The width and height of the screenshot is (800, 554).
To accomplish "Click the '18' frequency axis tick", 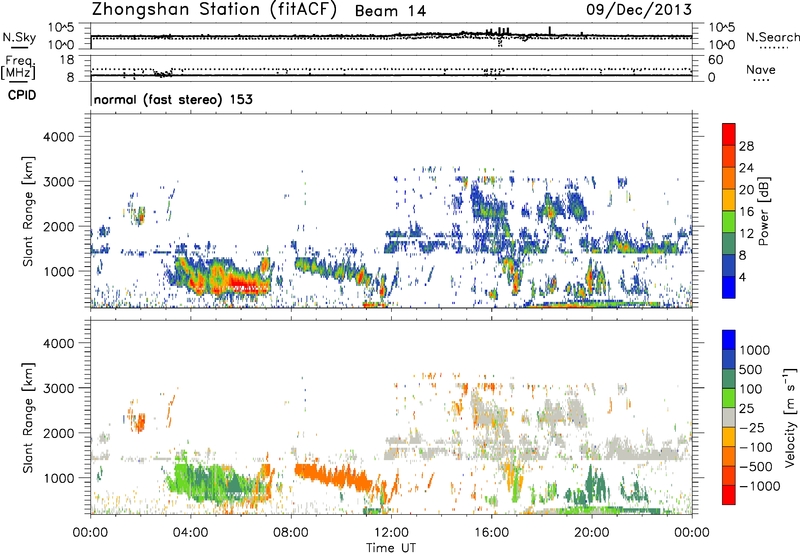I will 67,60.
